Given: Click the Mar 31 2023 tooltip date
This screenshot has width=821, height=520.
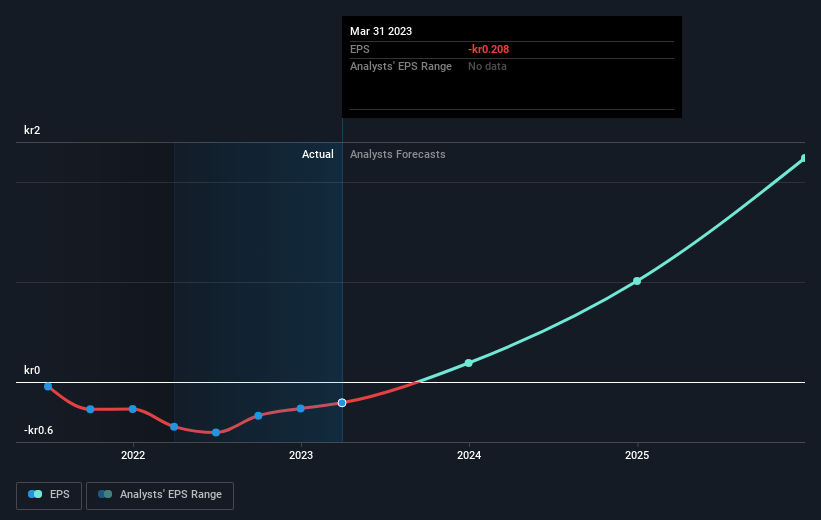Looking at the screenshot, I should tap(381, 31).
